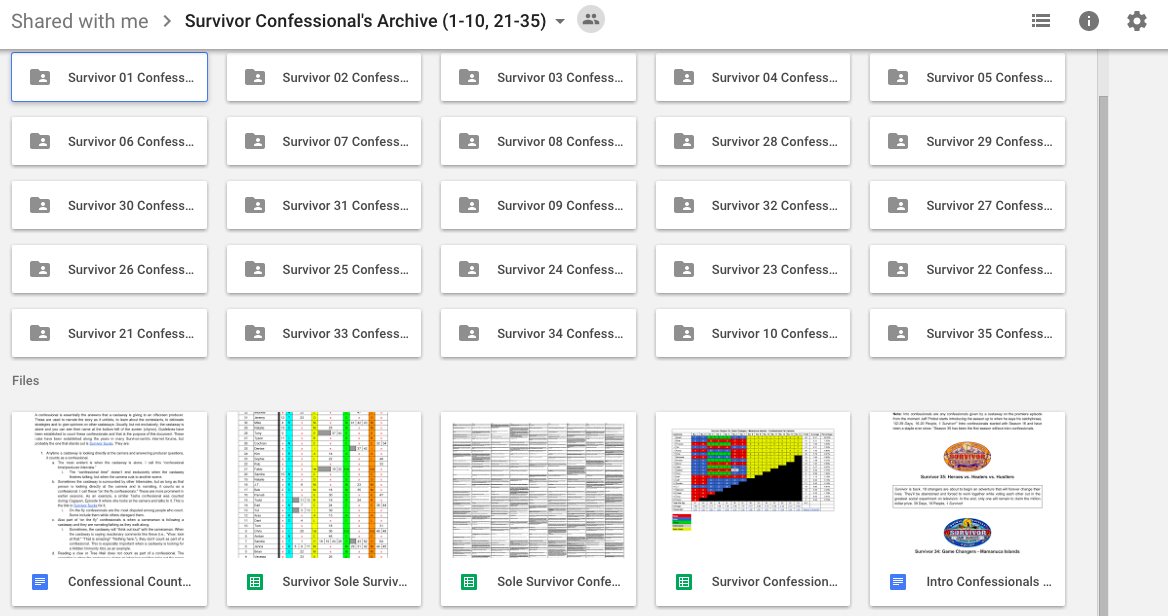Open Confessional Count... document thumbnail preview

(110, 485)
